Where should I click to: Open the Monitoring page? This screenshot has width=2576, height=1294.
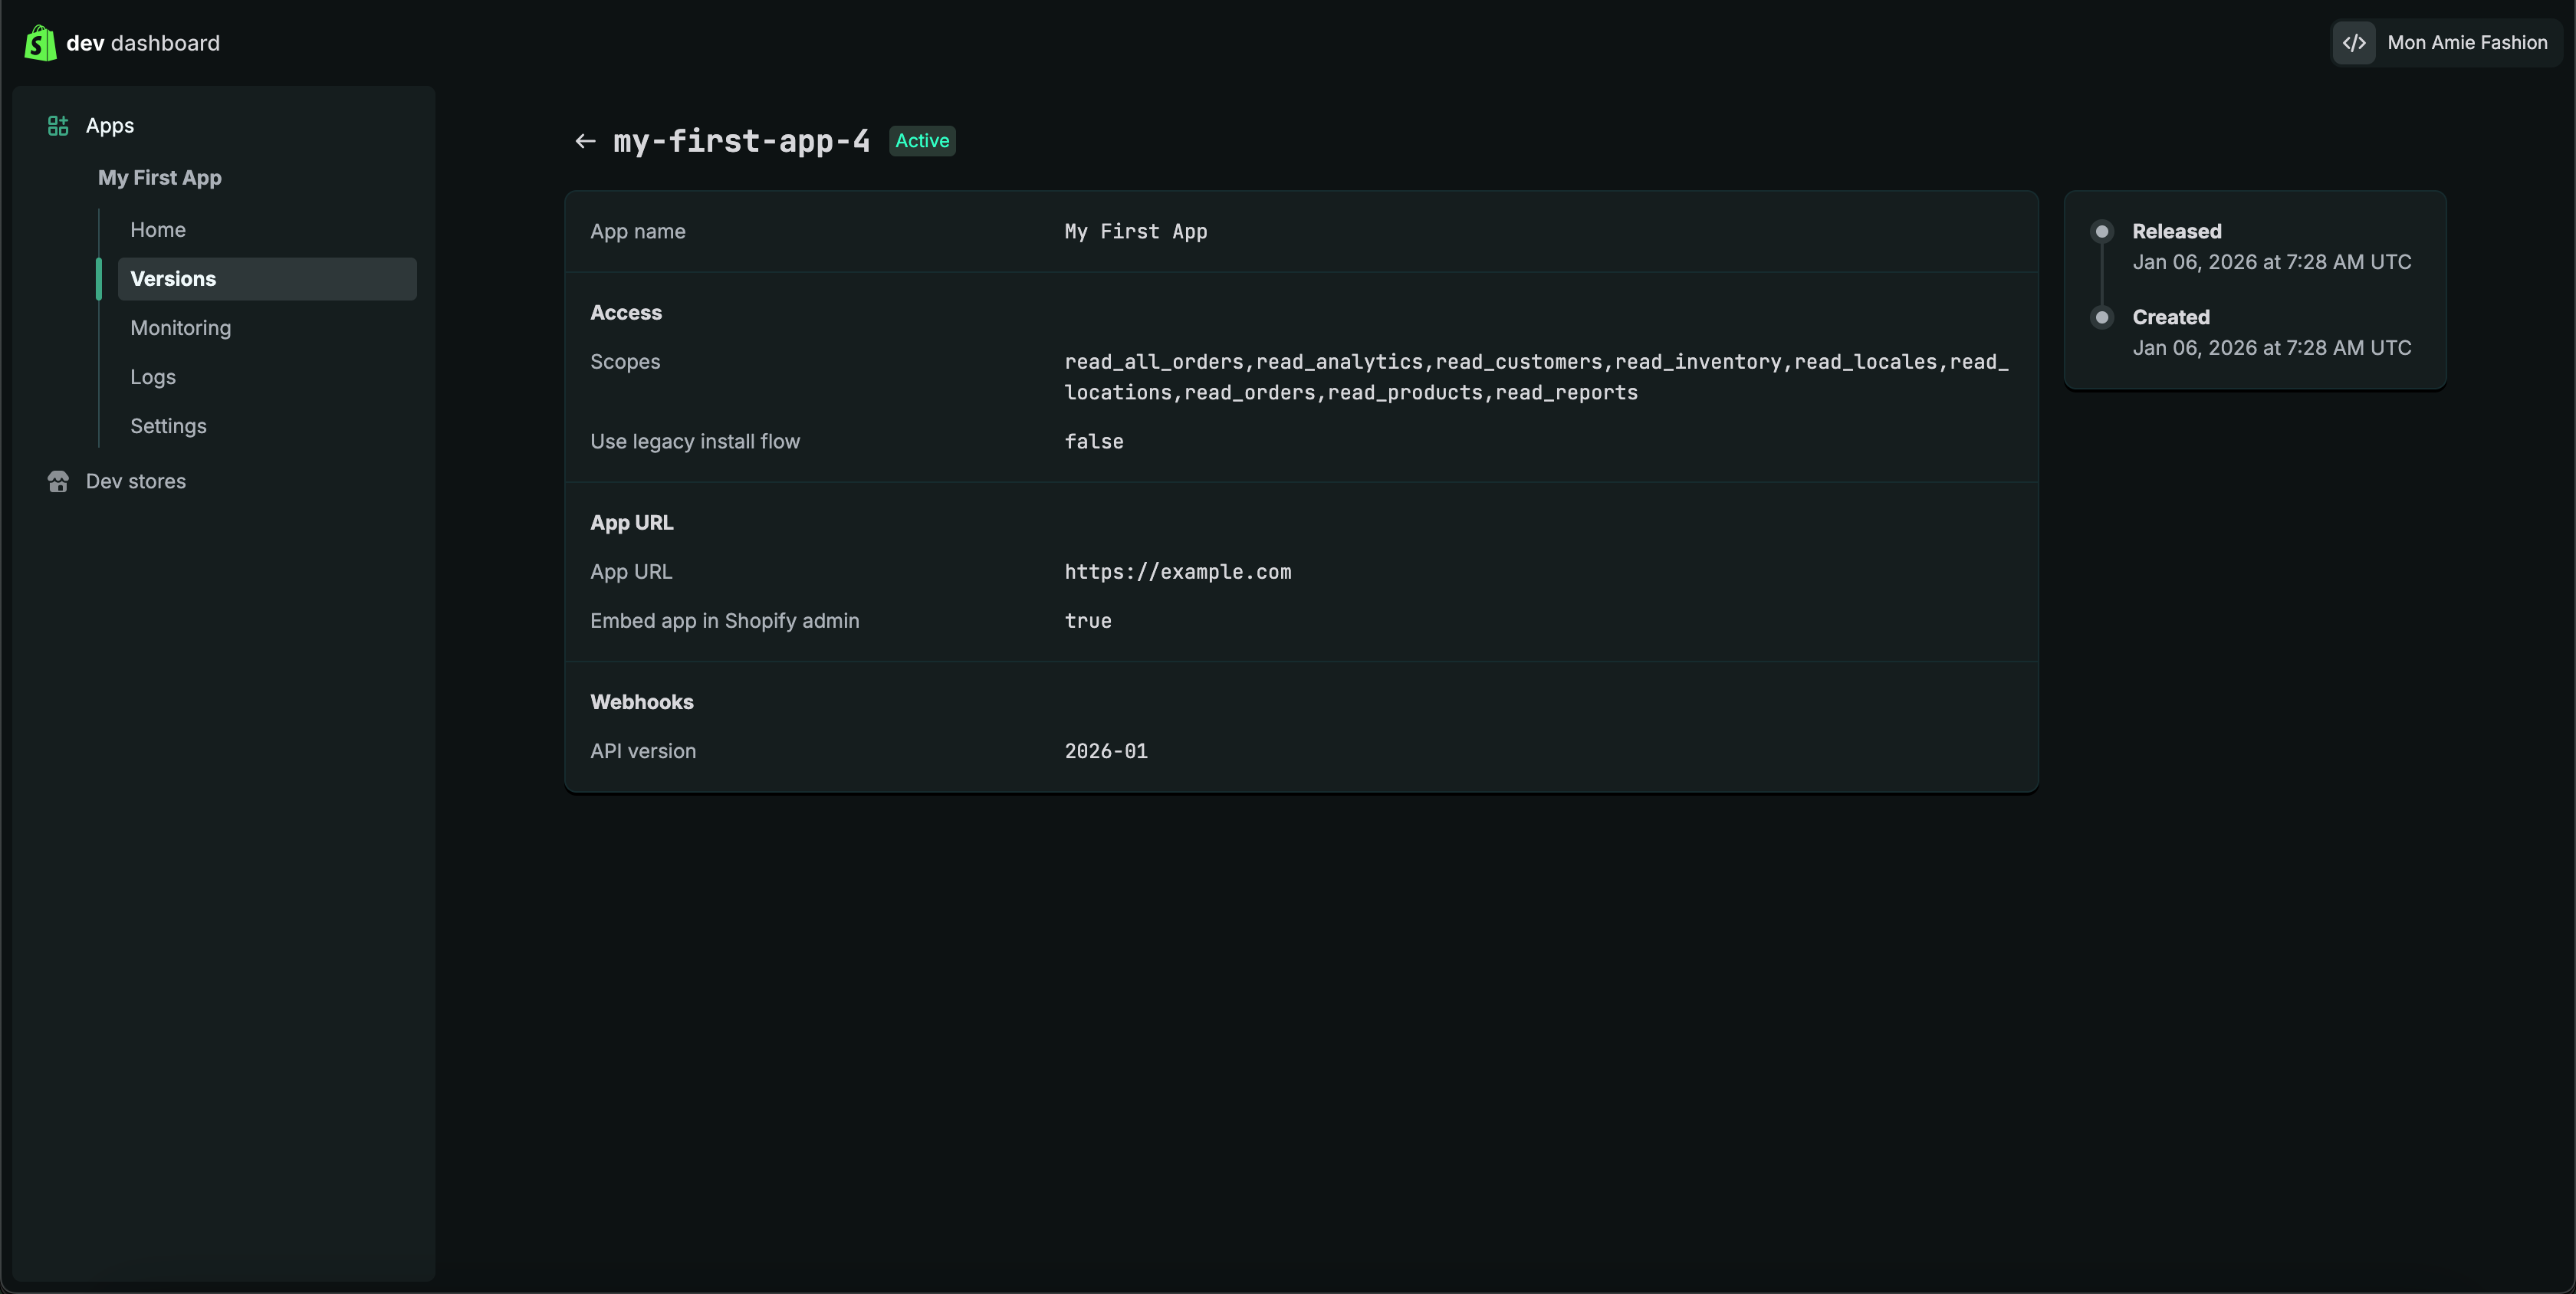[181, 328]
